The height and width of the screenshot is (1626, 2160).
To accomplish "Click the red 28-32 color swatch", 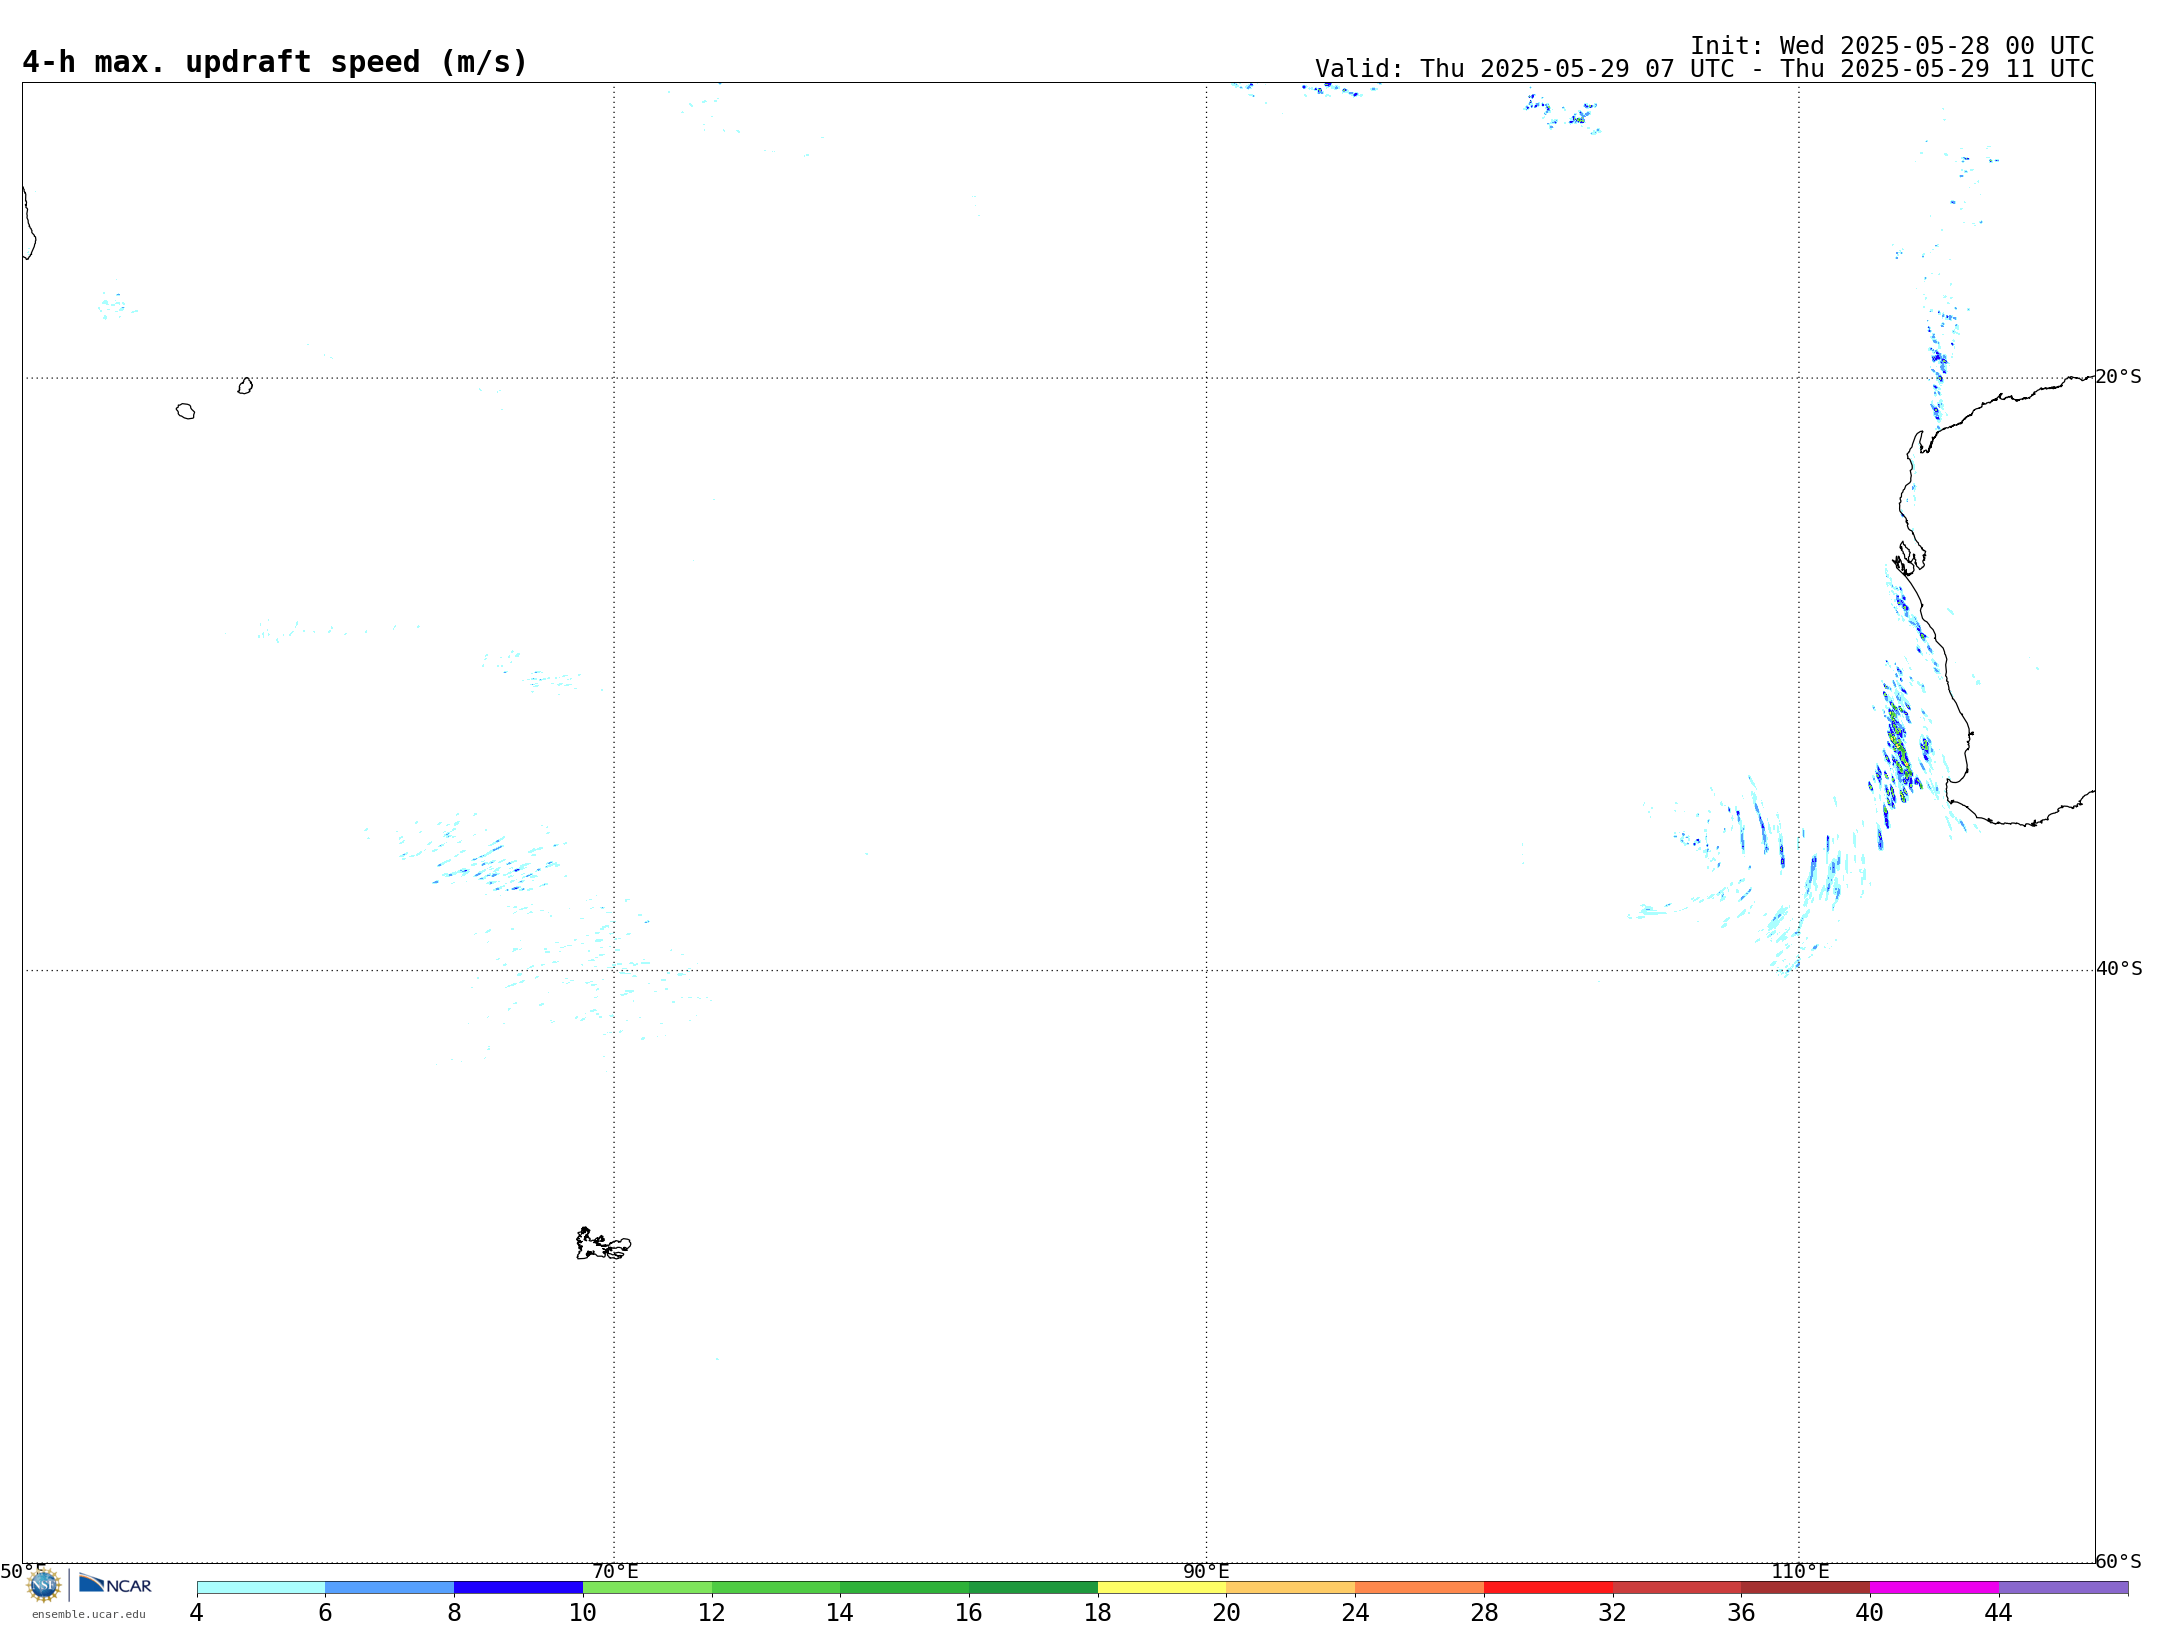I will pyautogui.click(x=1548, y=1587).
